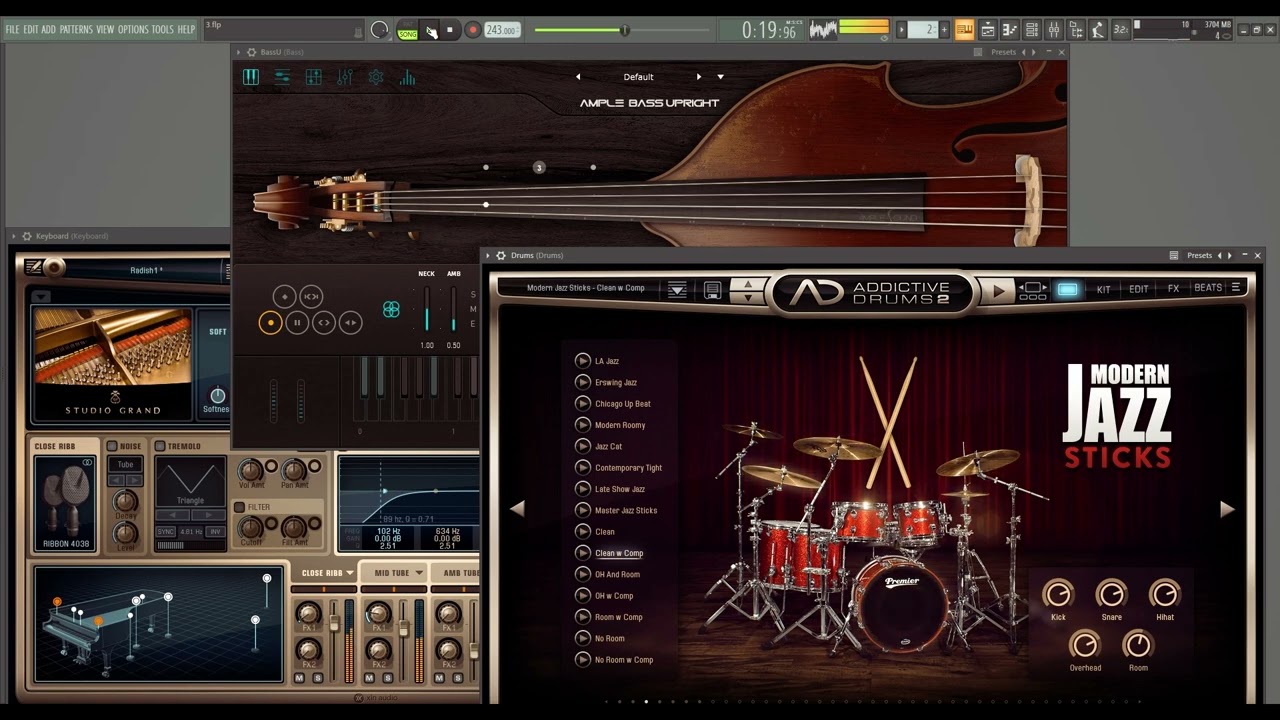Image resolution: width=1280 pixels, height=720 pixels.
Task: Adjust the AMB mic level slider
Action: (x=453, y=309)
